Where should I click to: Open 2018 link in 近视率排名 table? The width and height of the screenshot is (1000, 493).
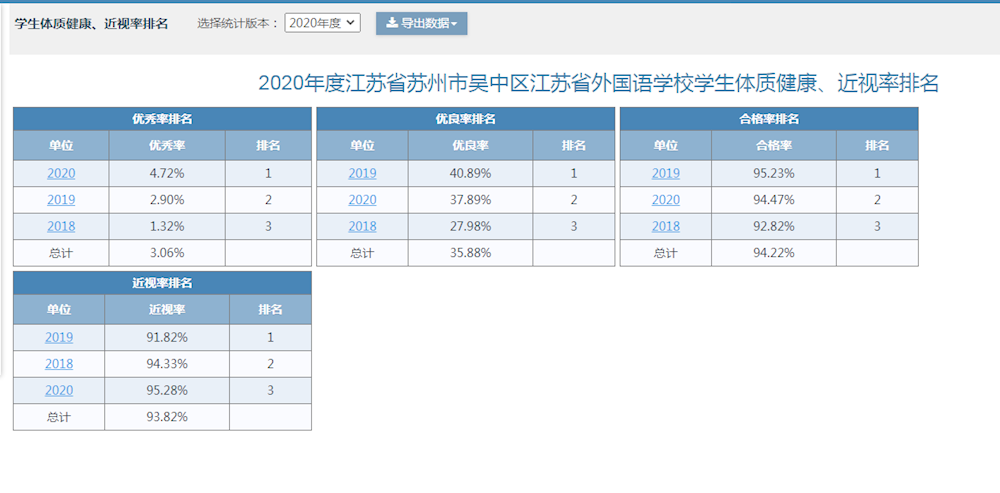pos(59,364)
